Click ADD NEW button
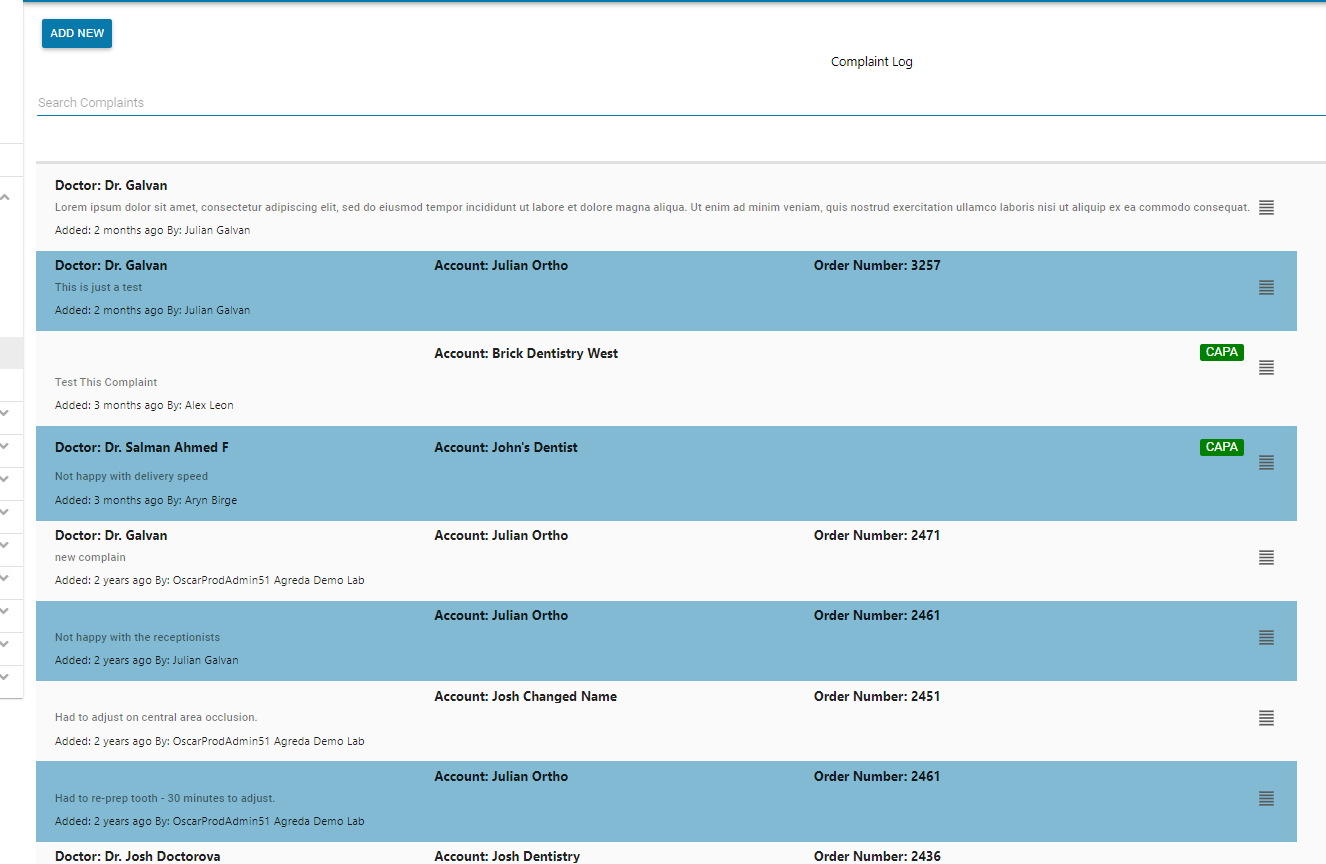 [77, 33]
